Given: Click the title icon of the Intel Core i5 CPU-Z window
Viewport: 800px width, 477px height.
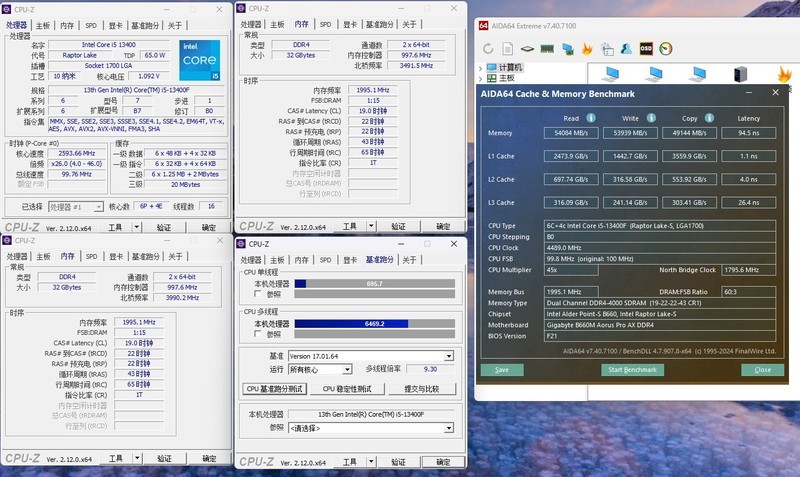Looking at the screenshot, I should (7, 9).
